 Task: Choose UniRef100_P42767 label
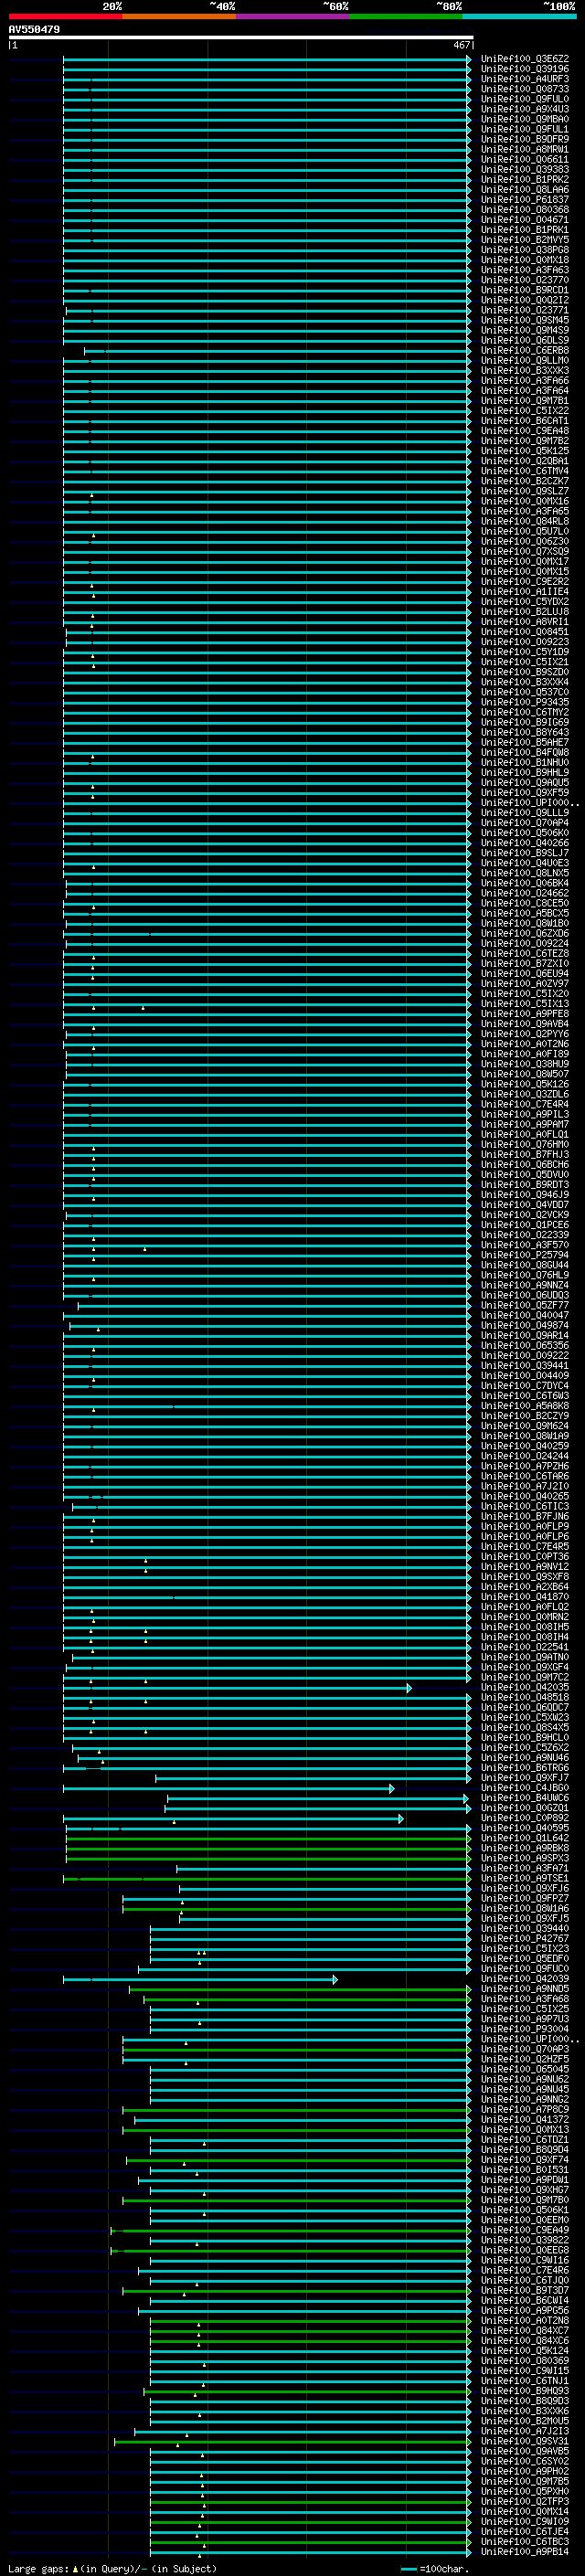point(525,1939)
